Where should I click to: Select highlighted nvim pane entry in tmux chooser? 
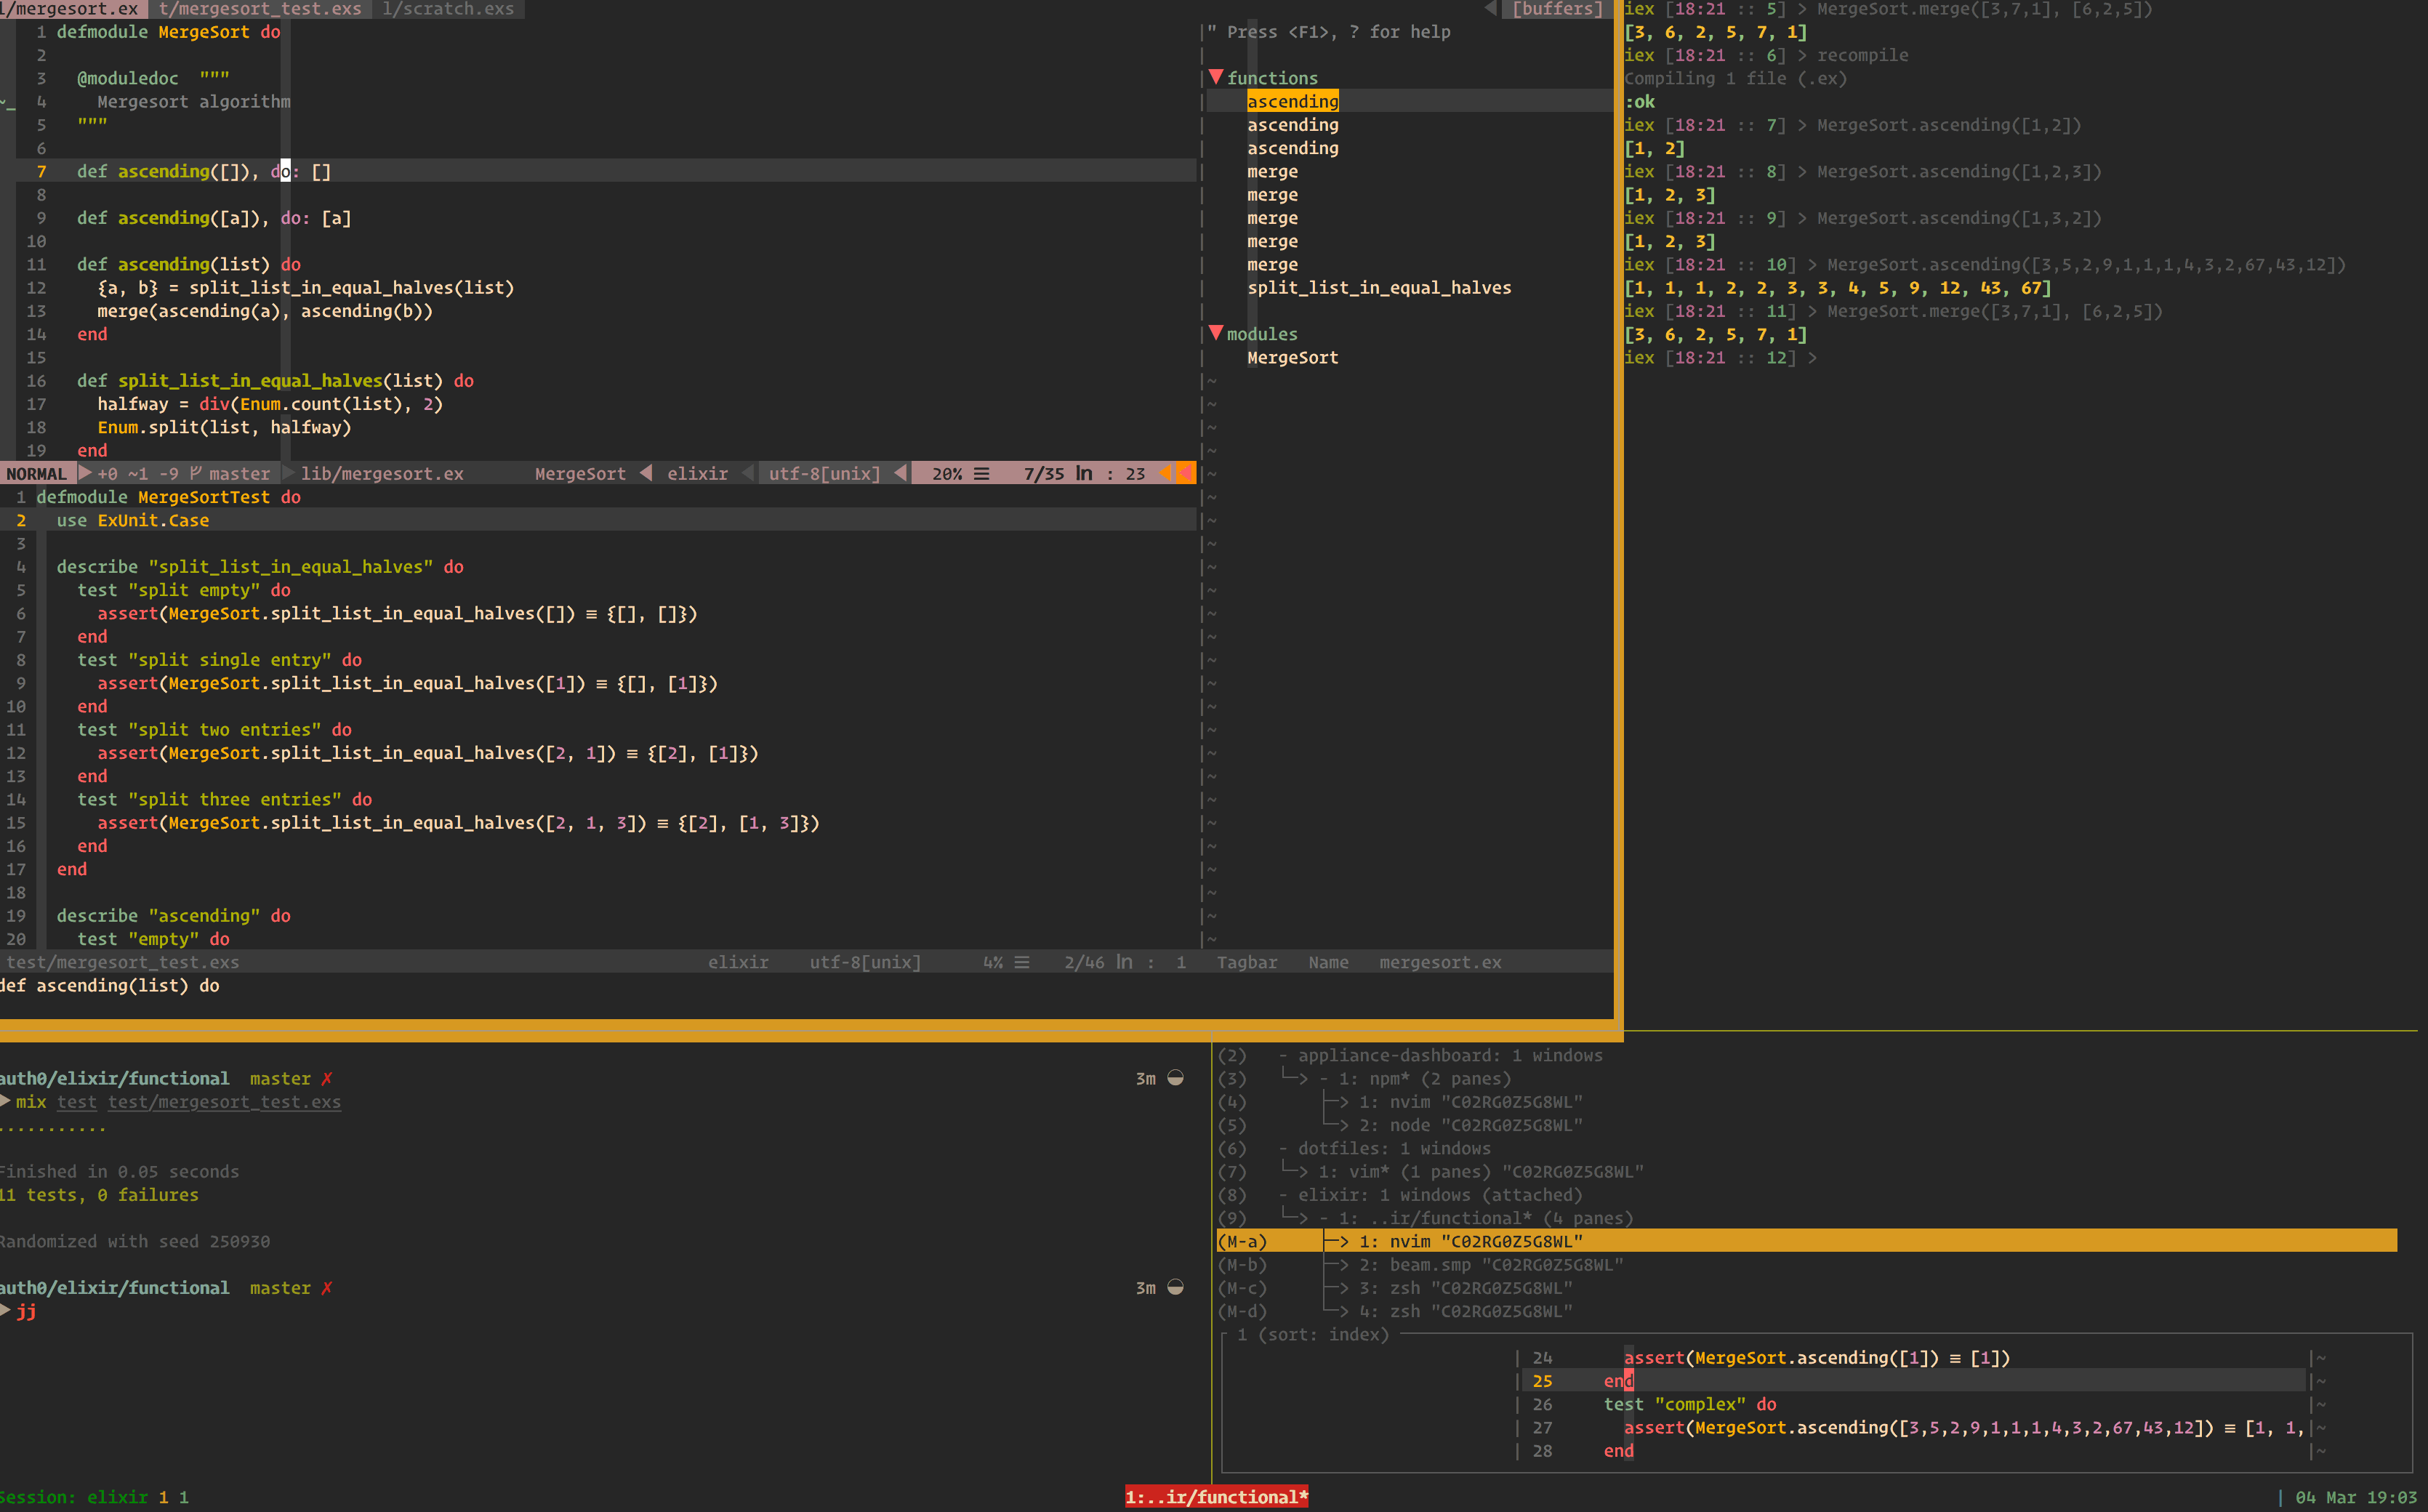click(x=1470, y=1241)
